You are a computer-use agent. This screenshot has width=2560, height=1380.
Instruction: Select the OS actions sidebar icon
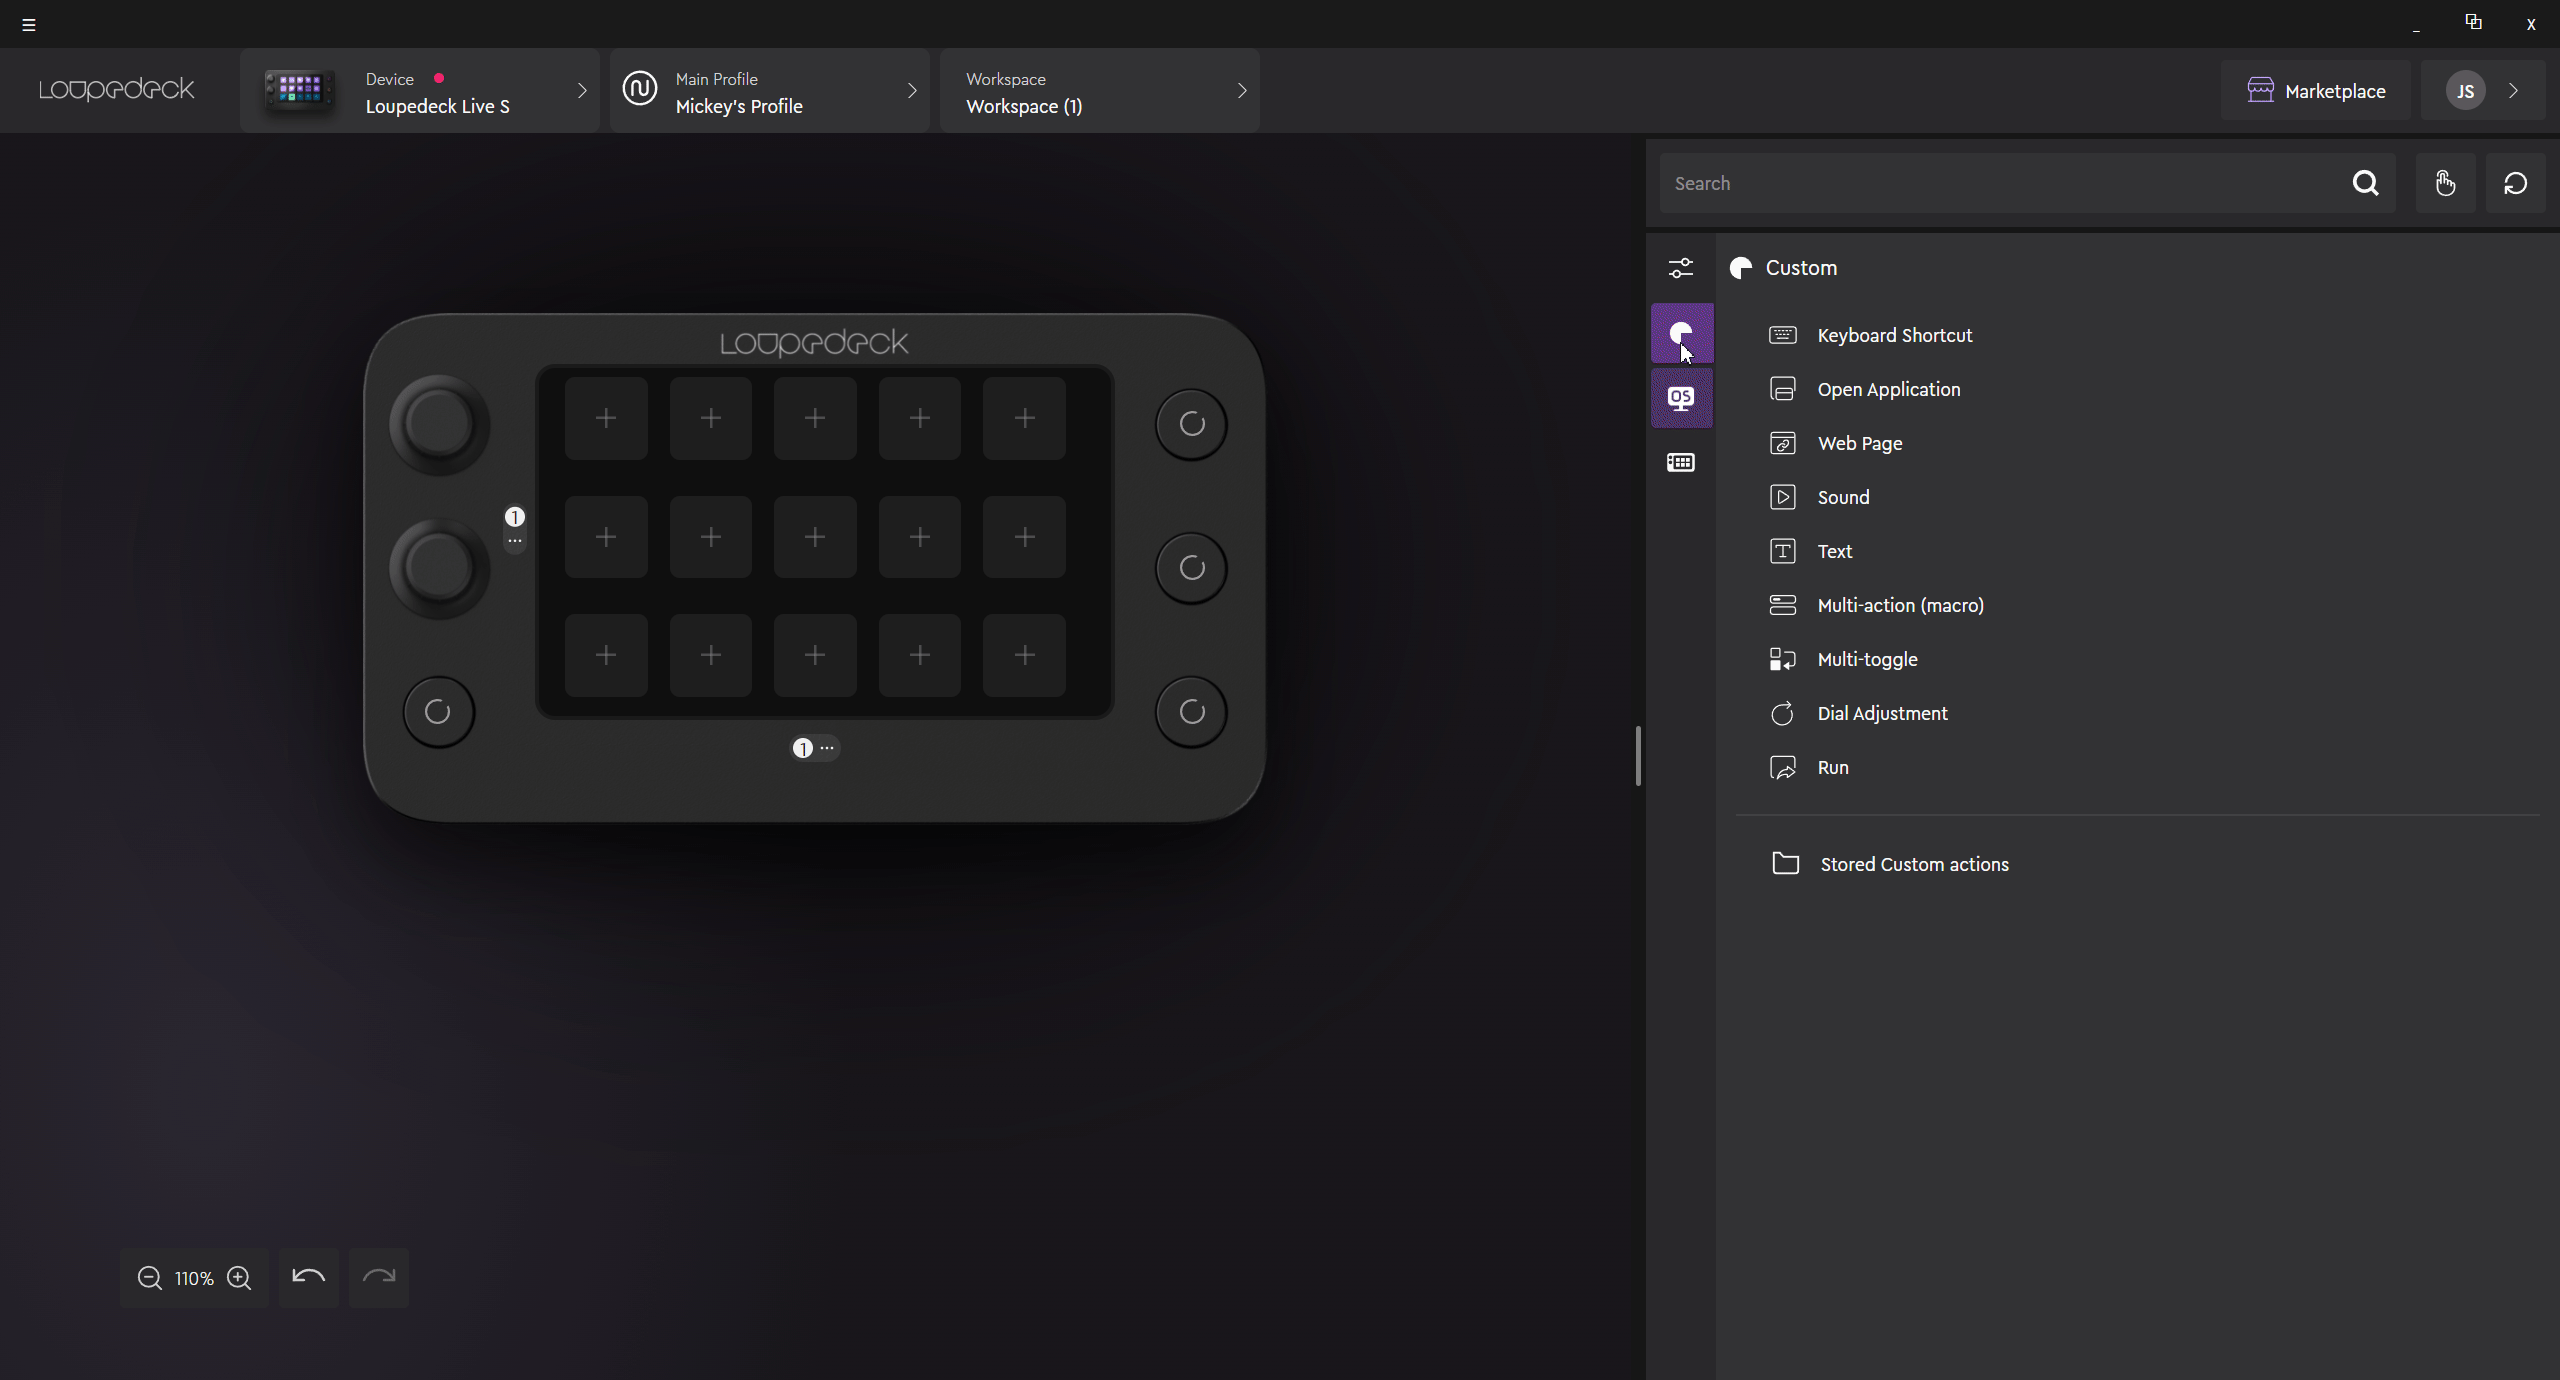click(1681, 399)
